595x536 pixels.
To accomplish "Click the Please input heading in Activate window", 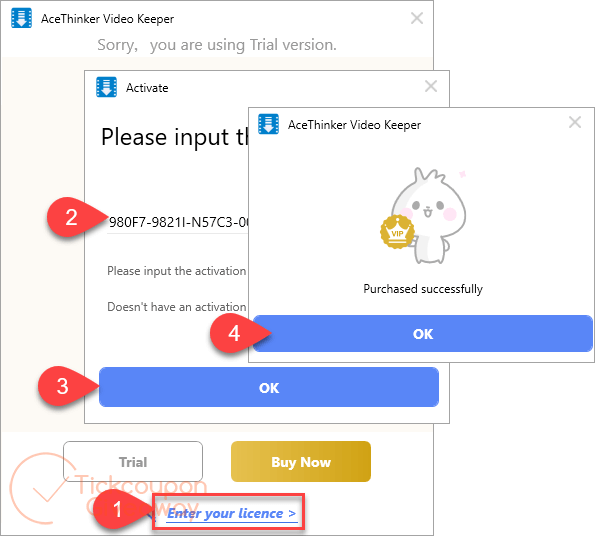I will (x=175, y=137).
